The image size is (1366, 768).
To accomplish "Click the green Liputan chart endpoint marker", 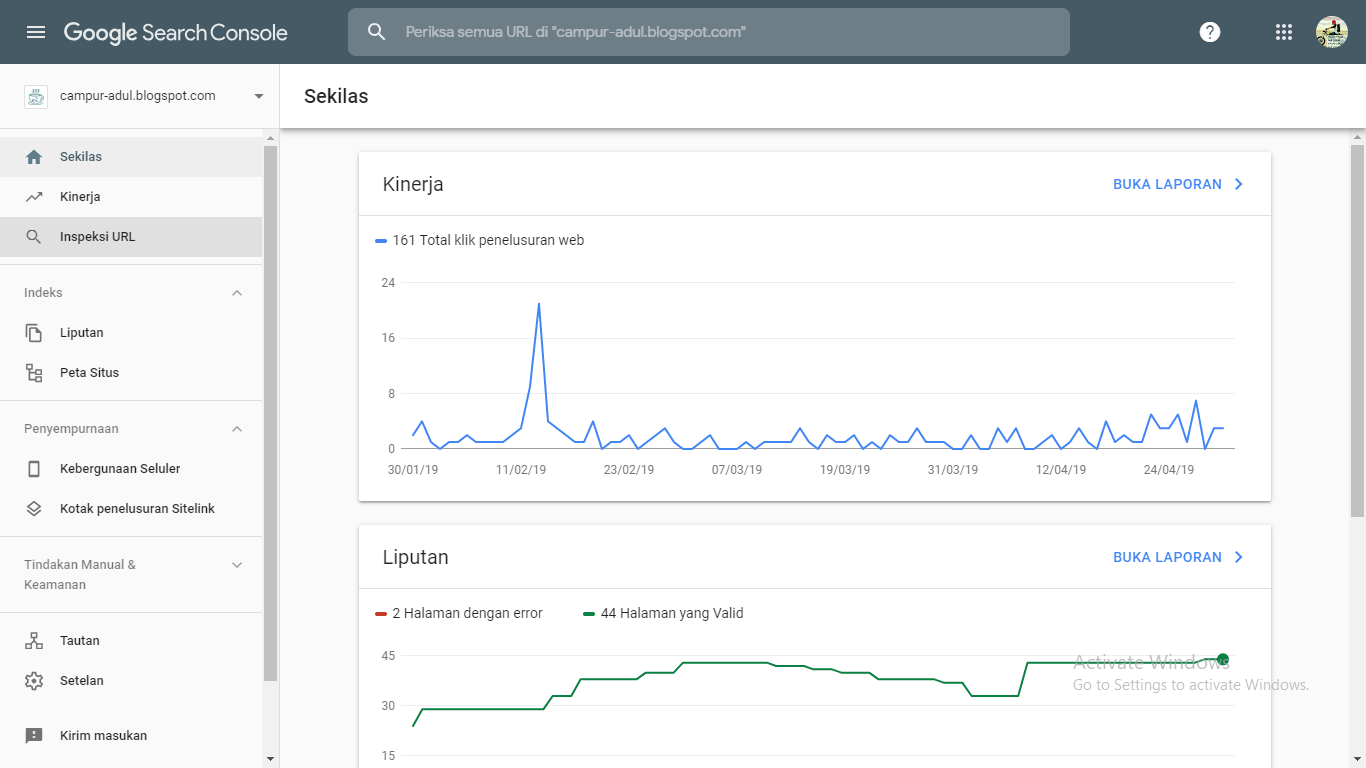I will pos(1223,659).
